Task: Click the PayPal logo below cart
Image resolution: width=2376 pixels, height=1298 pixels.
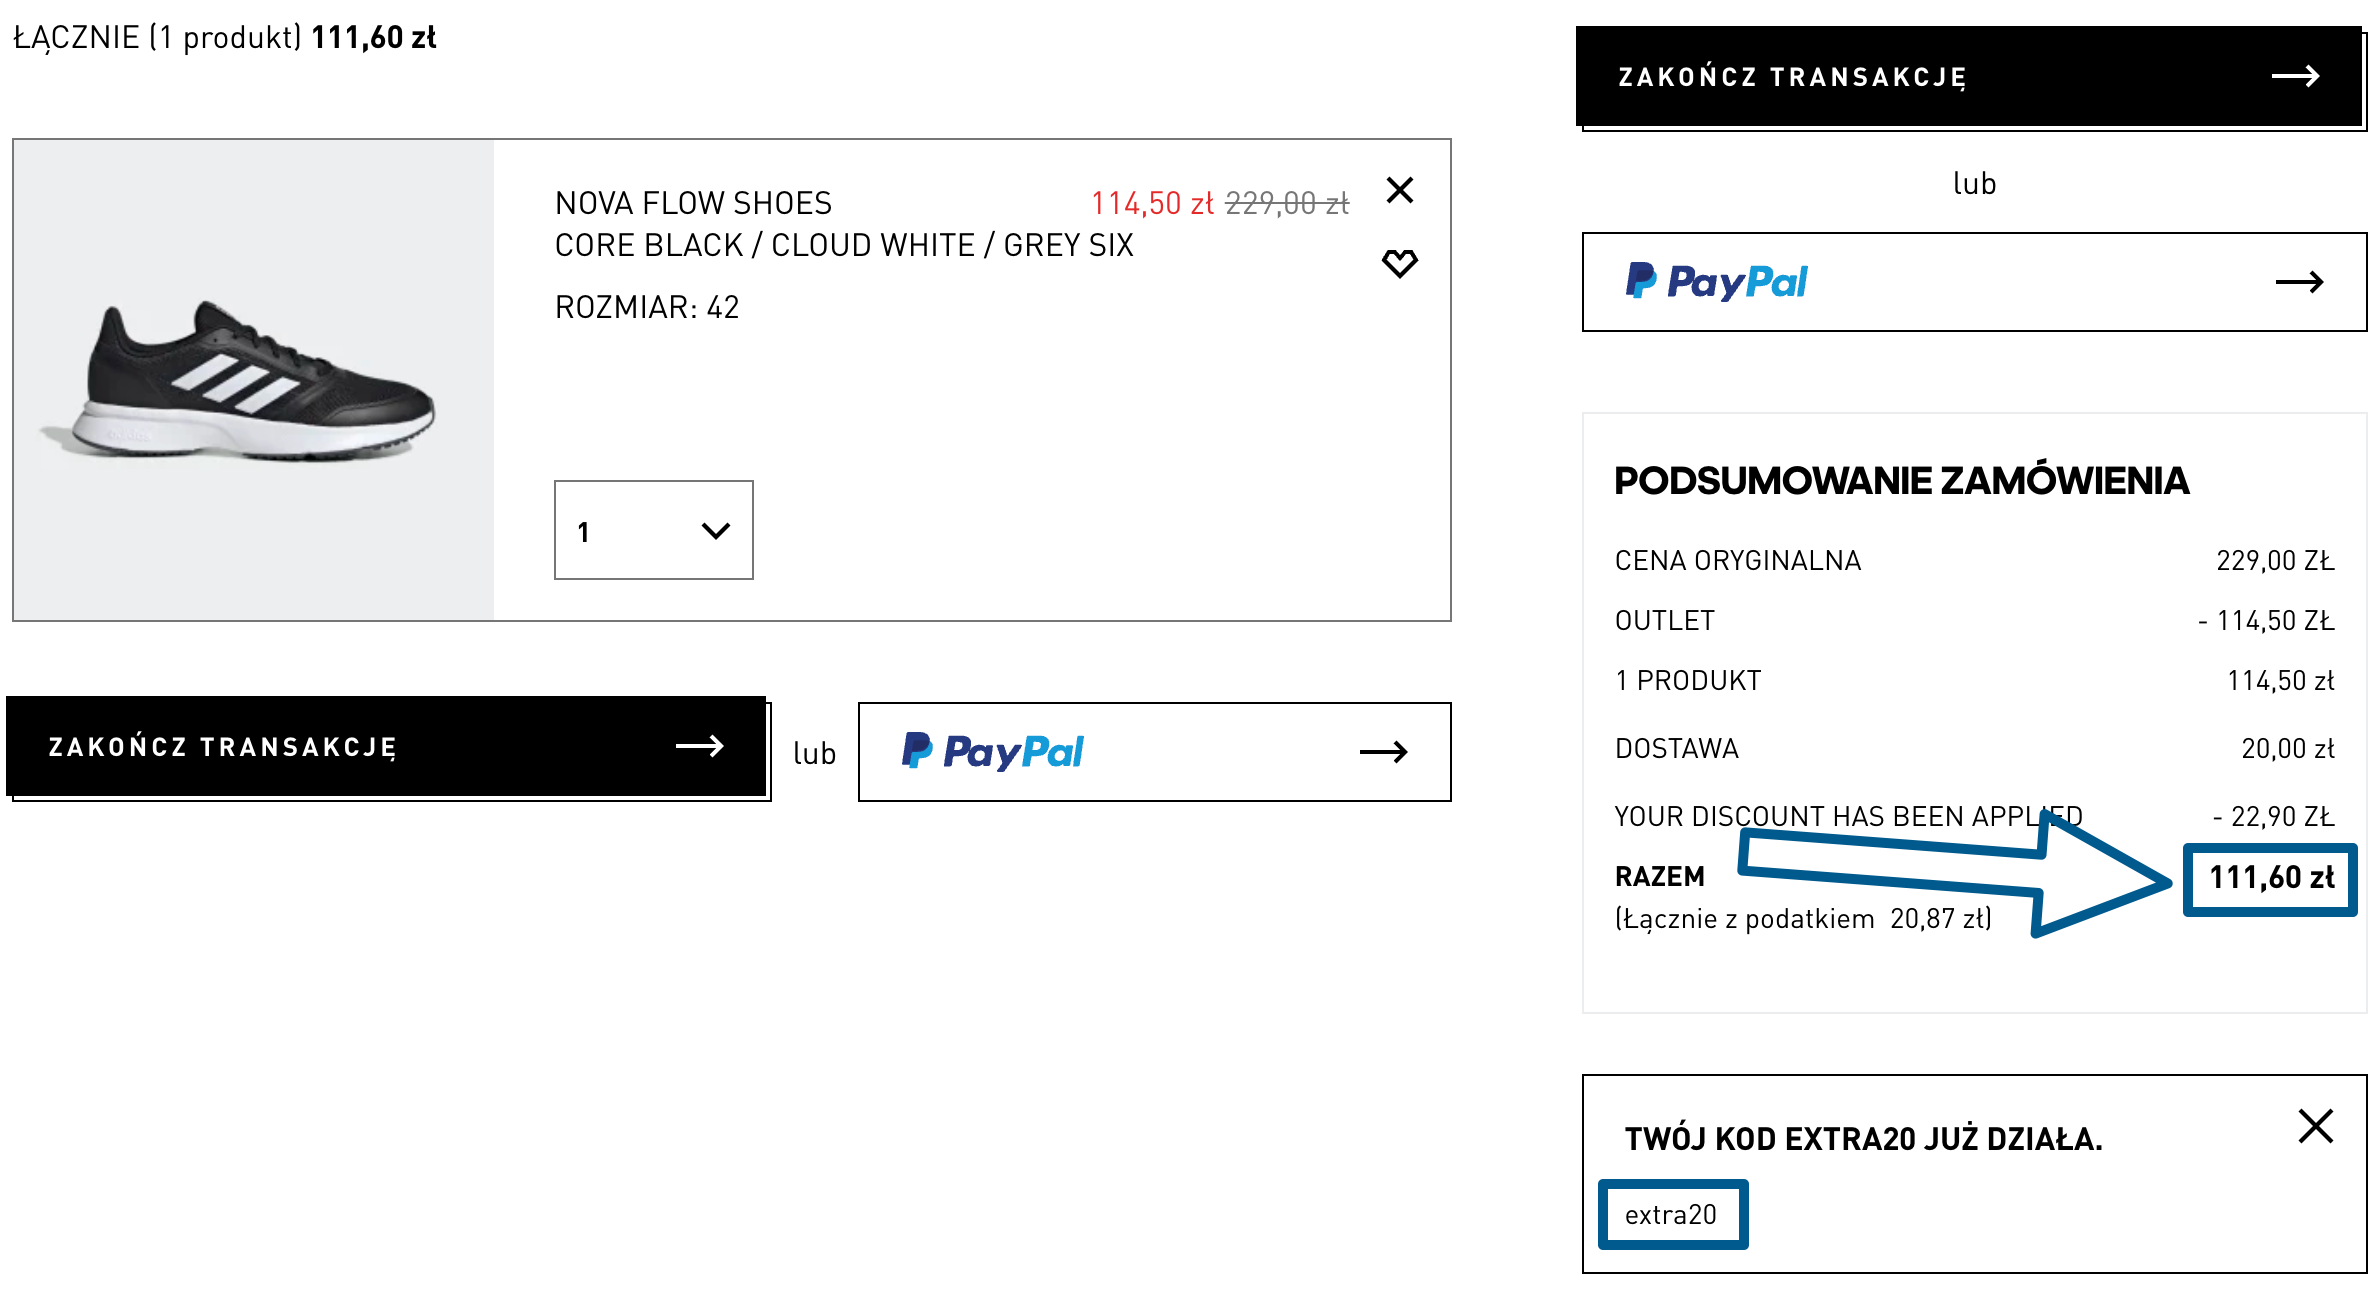Action: (x=993, y=752)
